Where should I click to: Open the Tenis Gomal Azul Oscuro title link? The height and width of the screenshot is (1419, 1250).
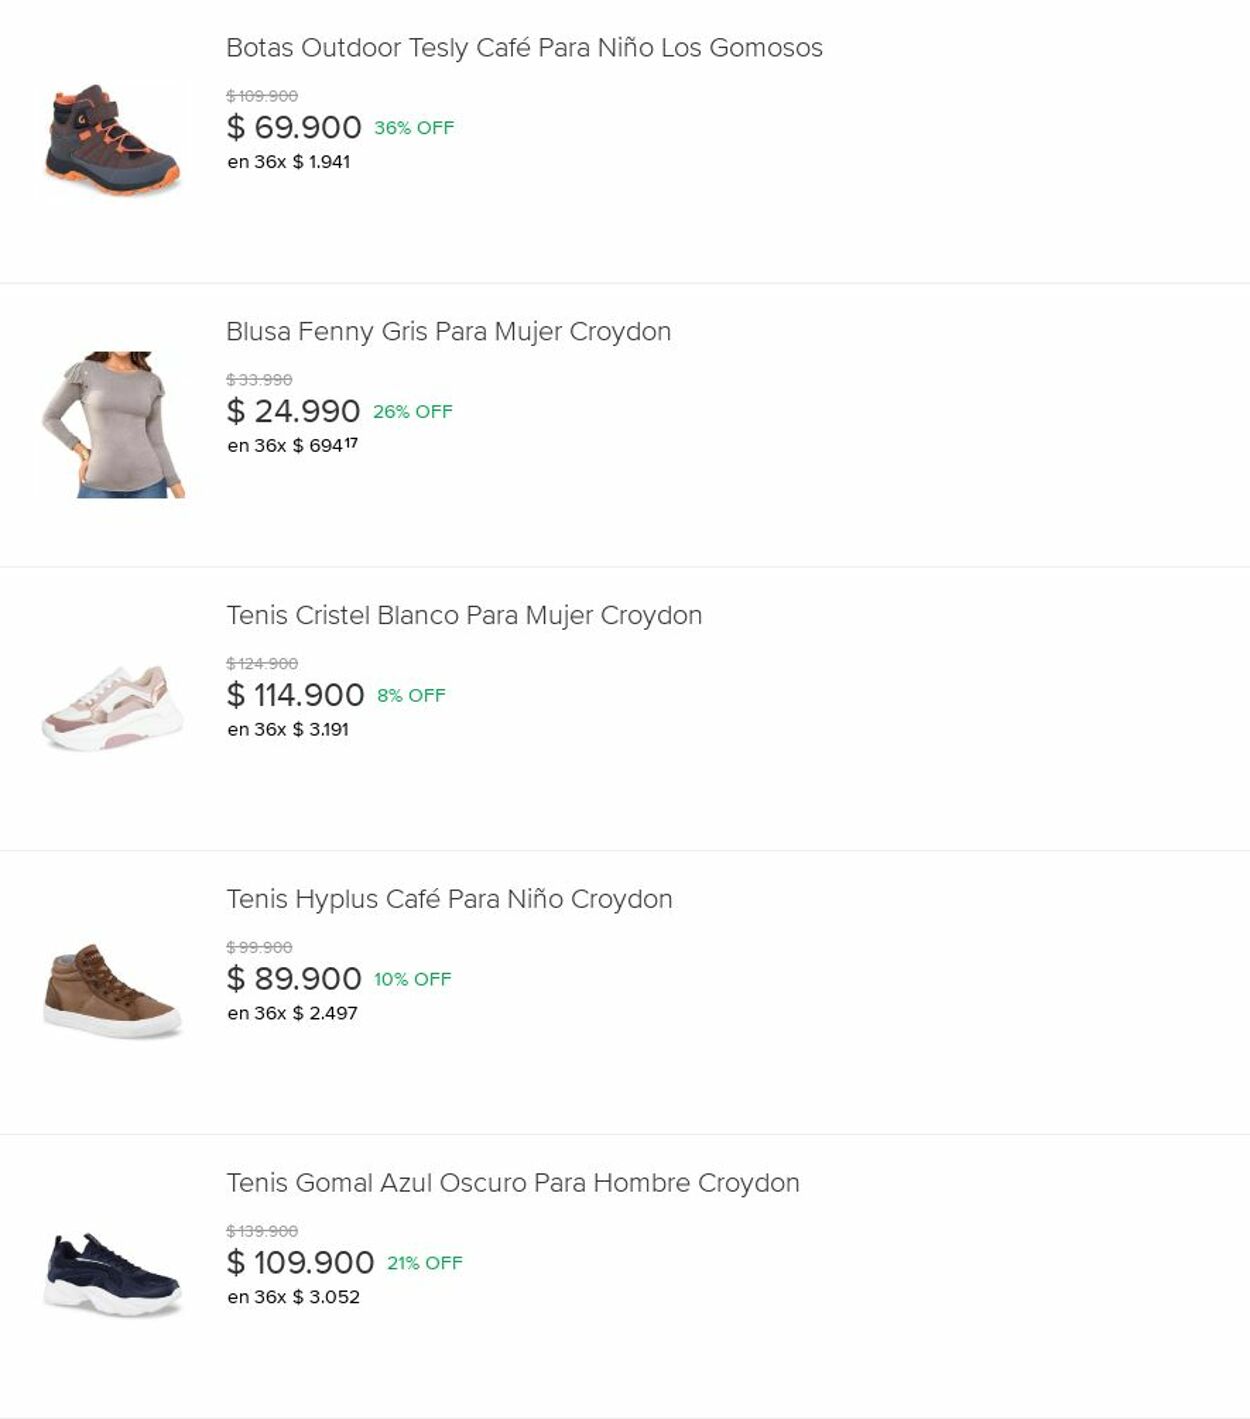(512, 1183)
